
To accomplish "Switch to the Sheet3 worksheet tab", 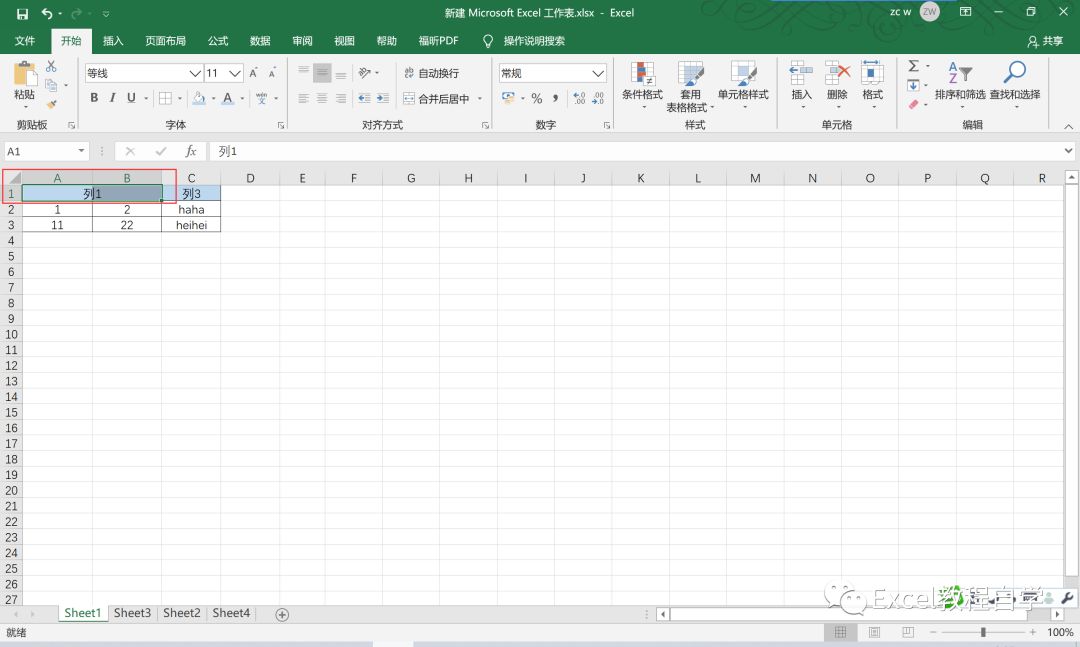I will point(132,613).
